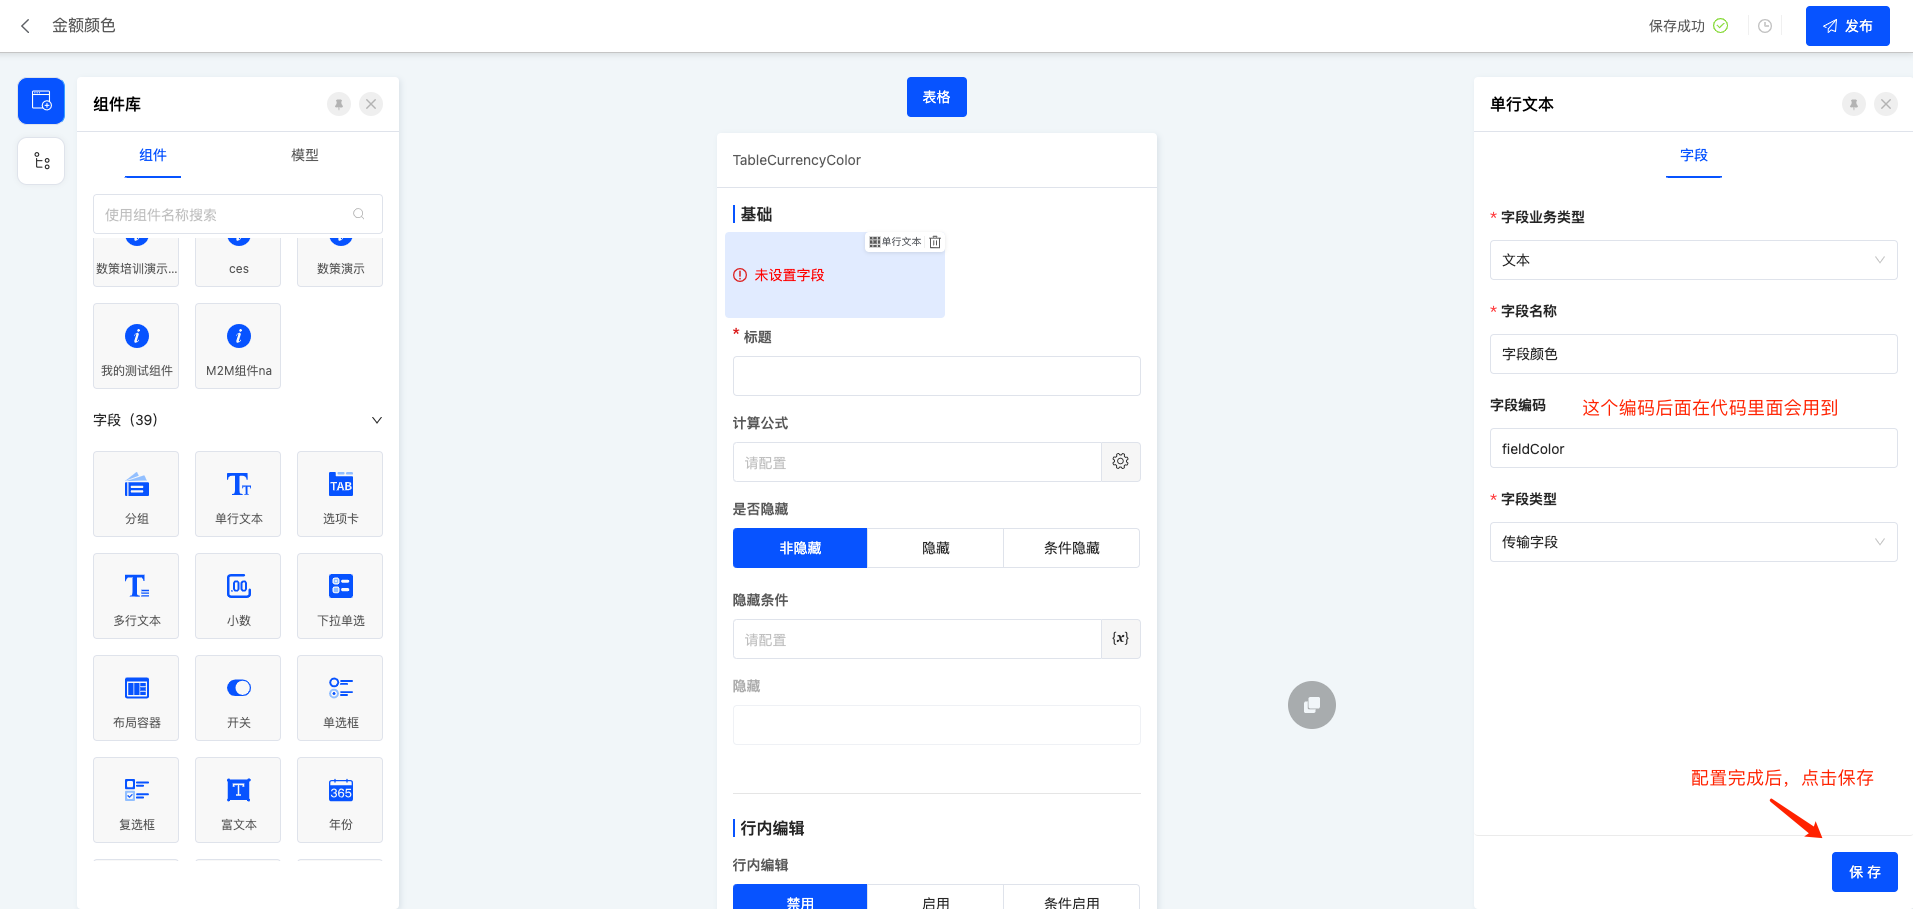
Task: Select the 隐藏 option
Action: pyautogui.click(x=935, y=548)
